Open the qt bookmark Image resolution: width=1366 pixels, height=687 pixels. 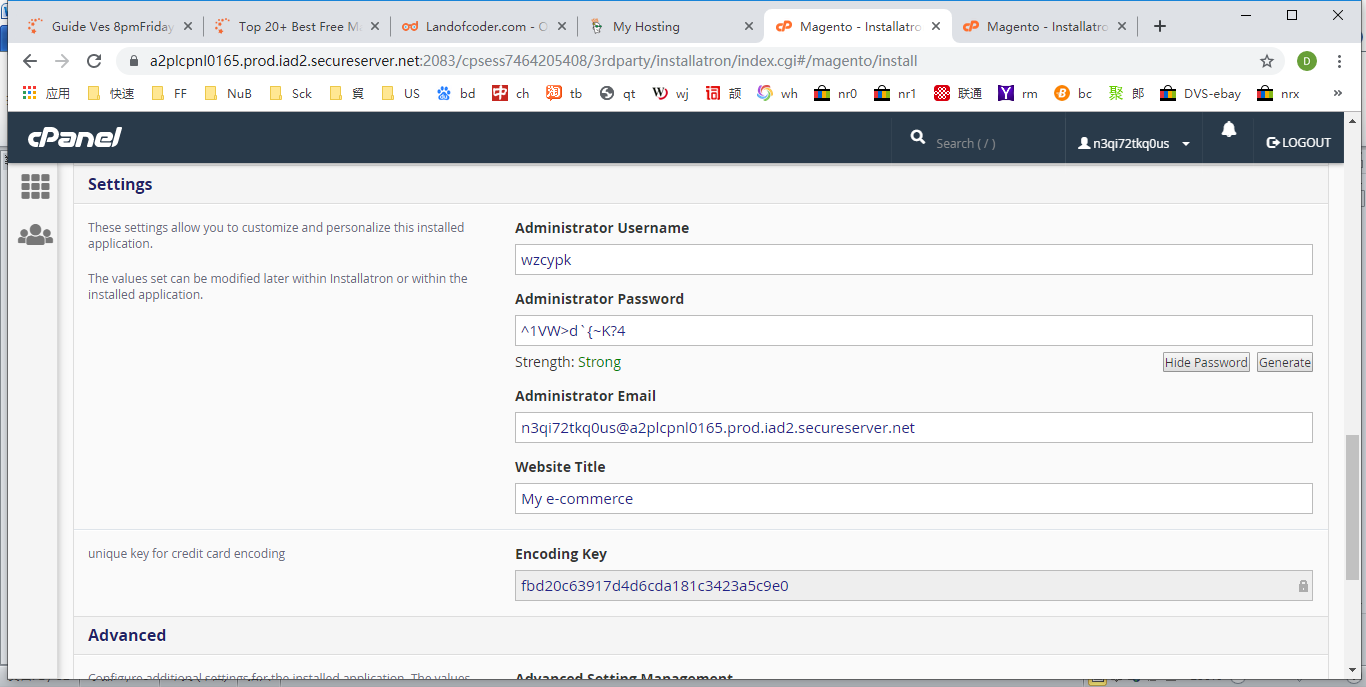618,93
